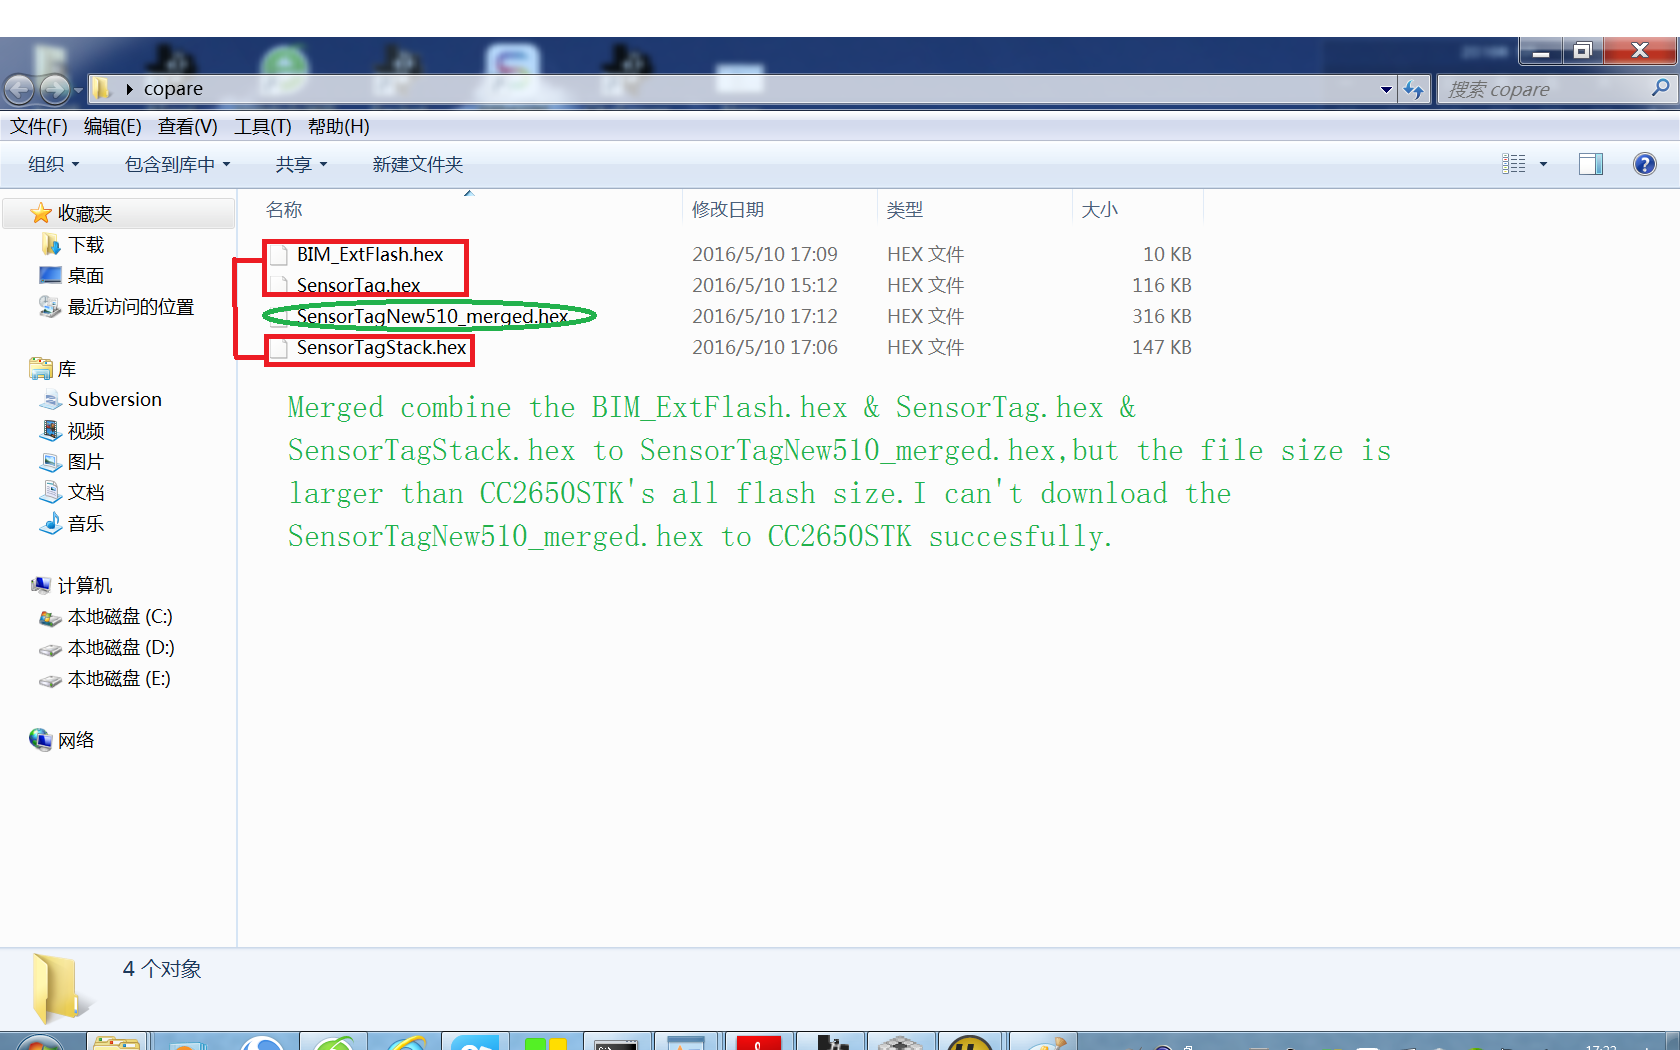Sort by 名称 column header
This screenshot has width=1680, height=1050.
[284, 209]
